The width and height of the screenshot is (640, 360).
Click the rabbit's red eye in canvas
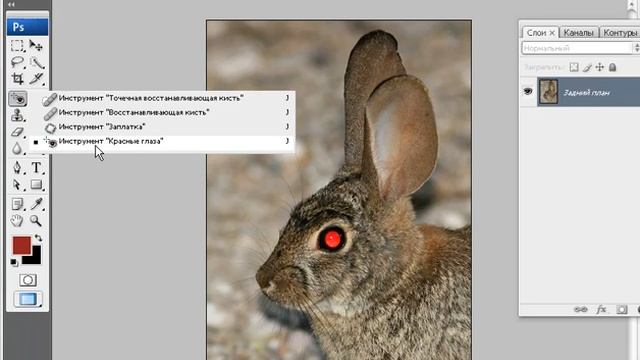point(332,239)
